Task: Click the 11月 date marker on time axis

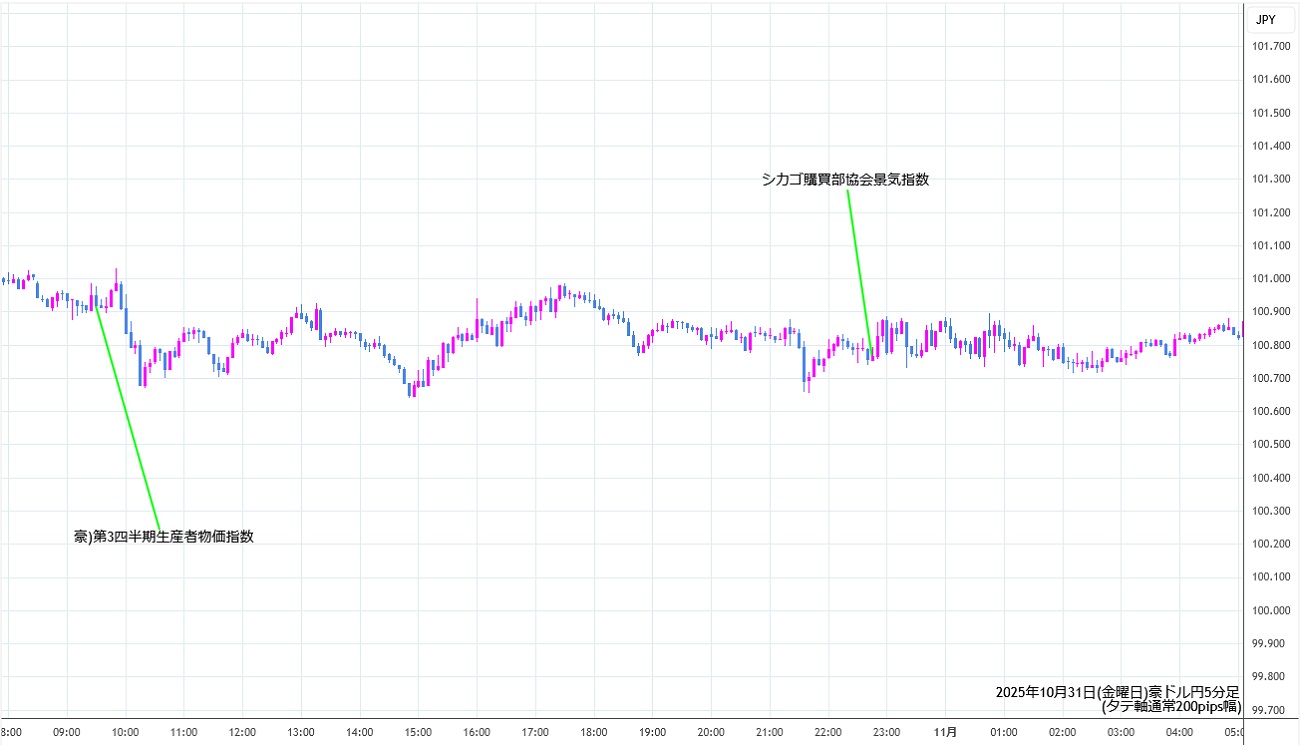Action: [945, 732]
